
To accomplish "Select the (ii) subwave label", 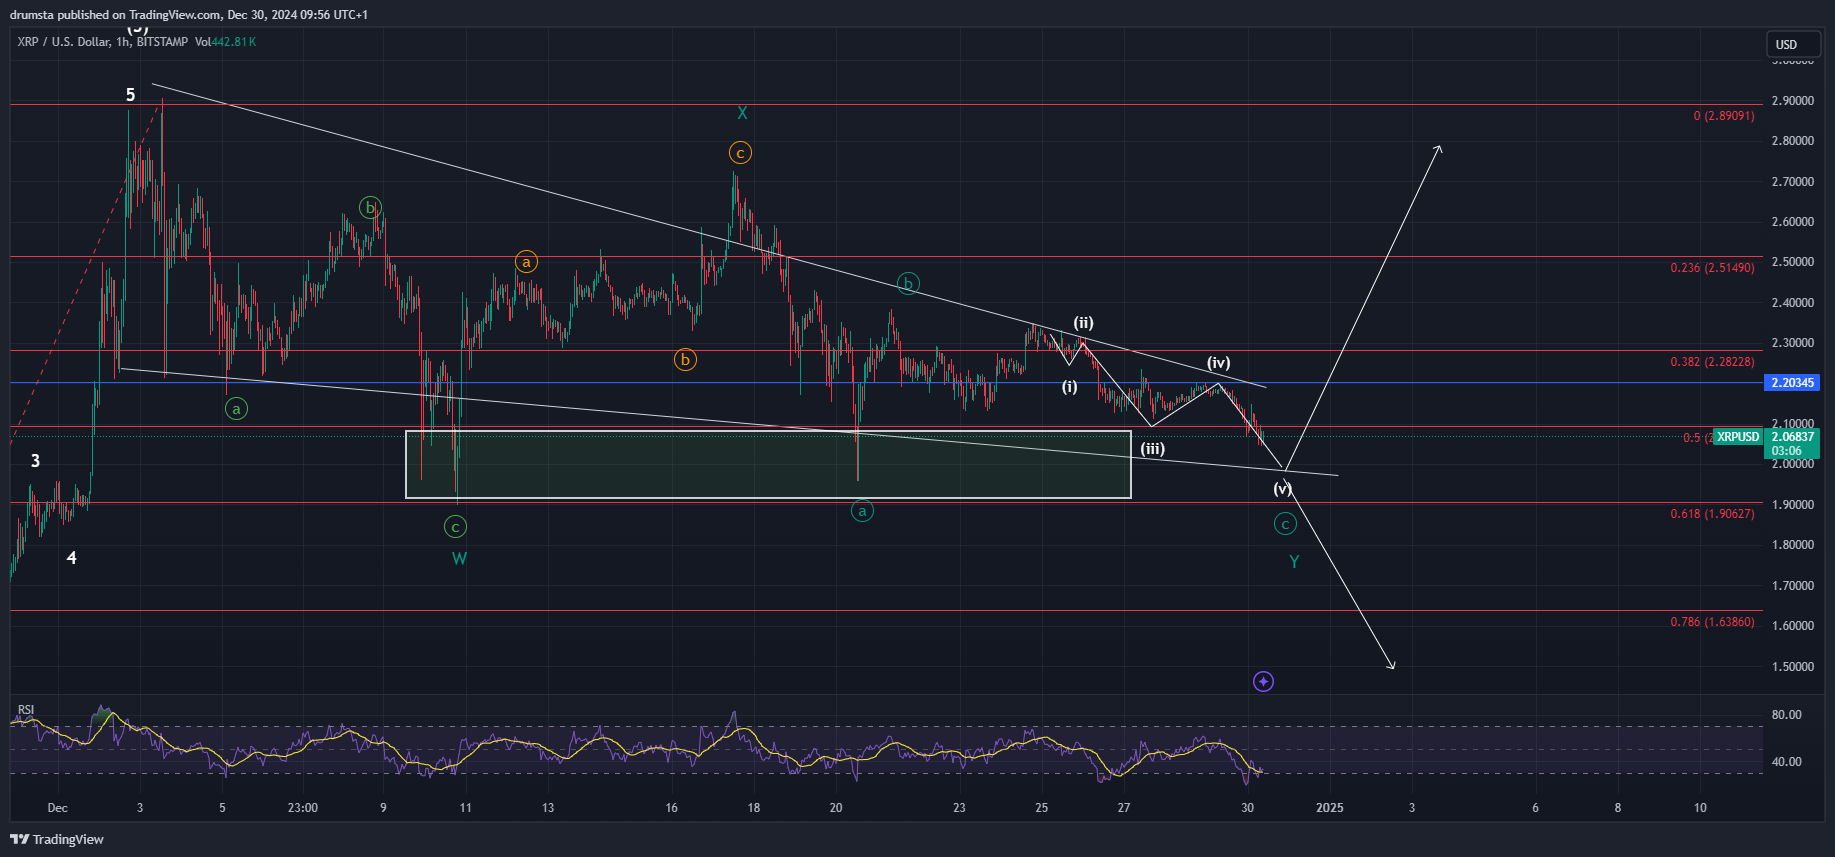I will pos(1083,323).
